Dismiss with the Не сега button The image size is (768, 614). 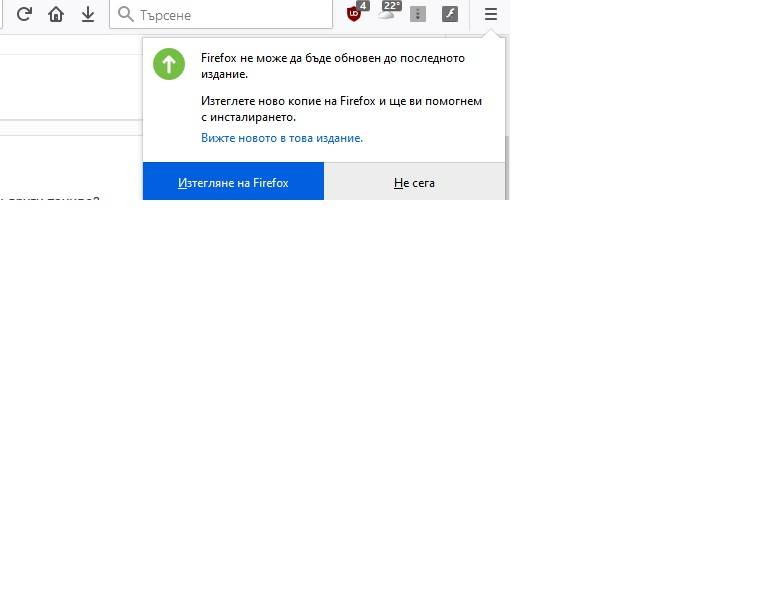(414, 181)
